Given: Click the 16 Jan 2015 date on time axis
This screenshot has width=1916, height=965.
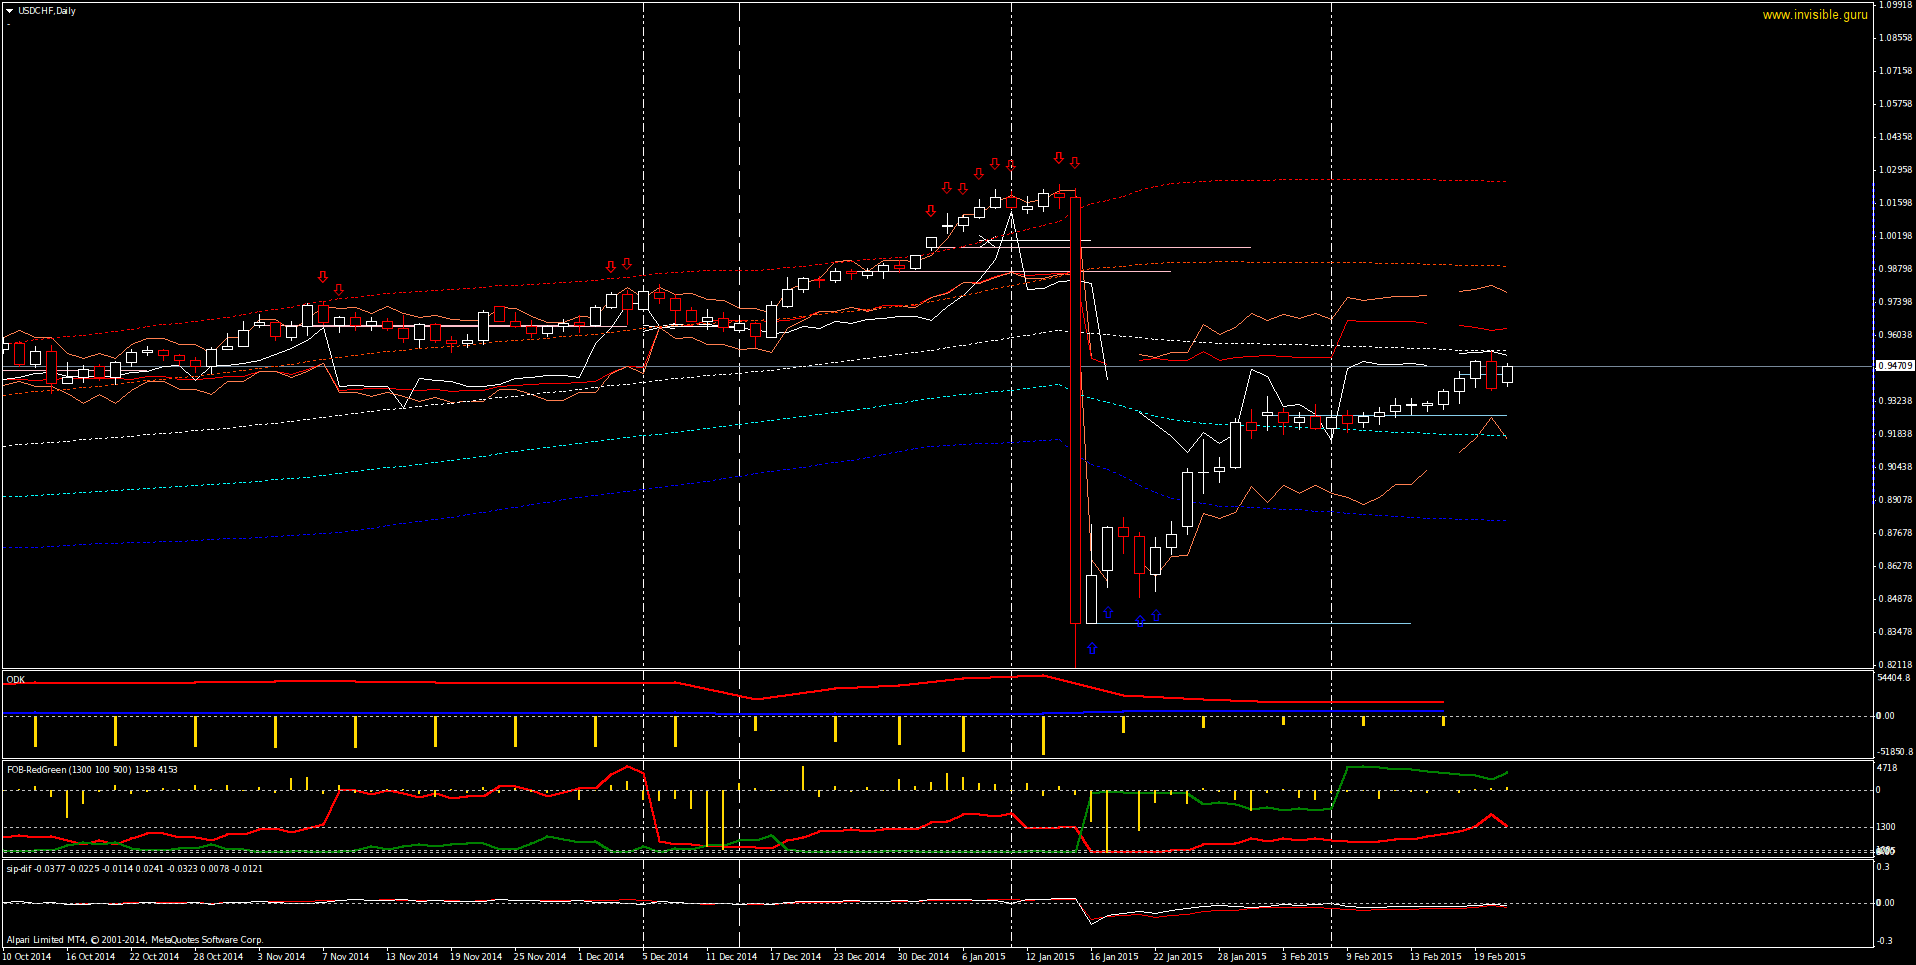Looking at the screenshot, I should [x=1114, y=957].
